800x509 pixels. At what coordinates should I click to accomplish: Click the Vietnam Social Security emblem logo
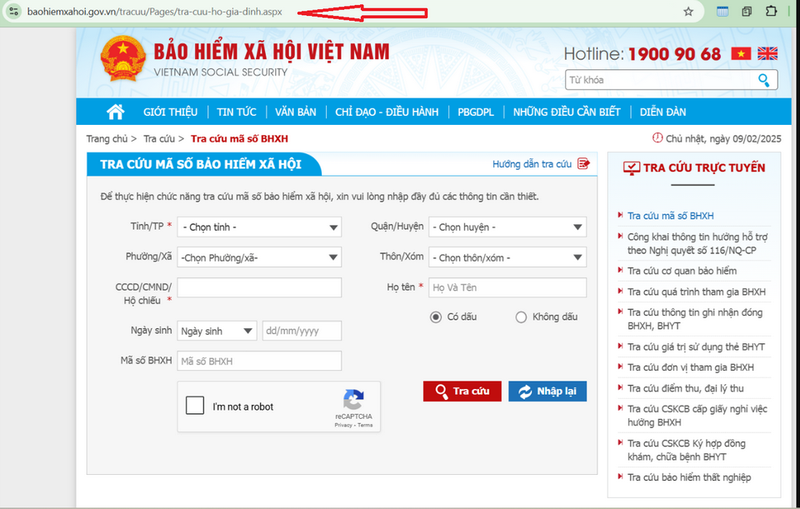pyautogui.click(x=122, y=59)
